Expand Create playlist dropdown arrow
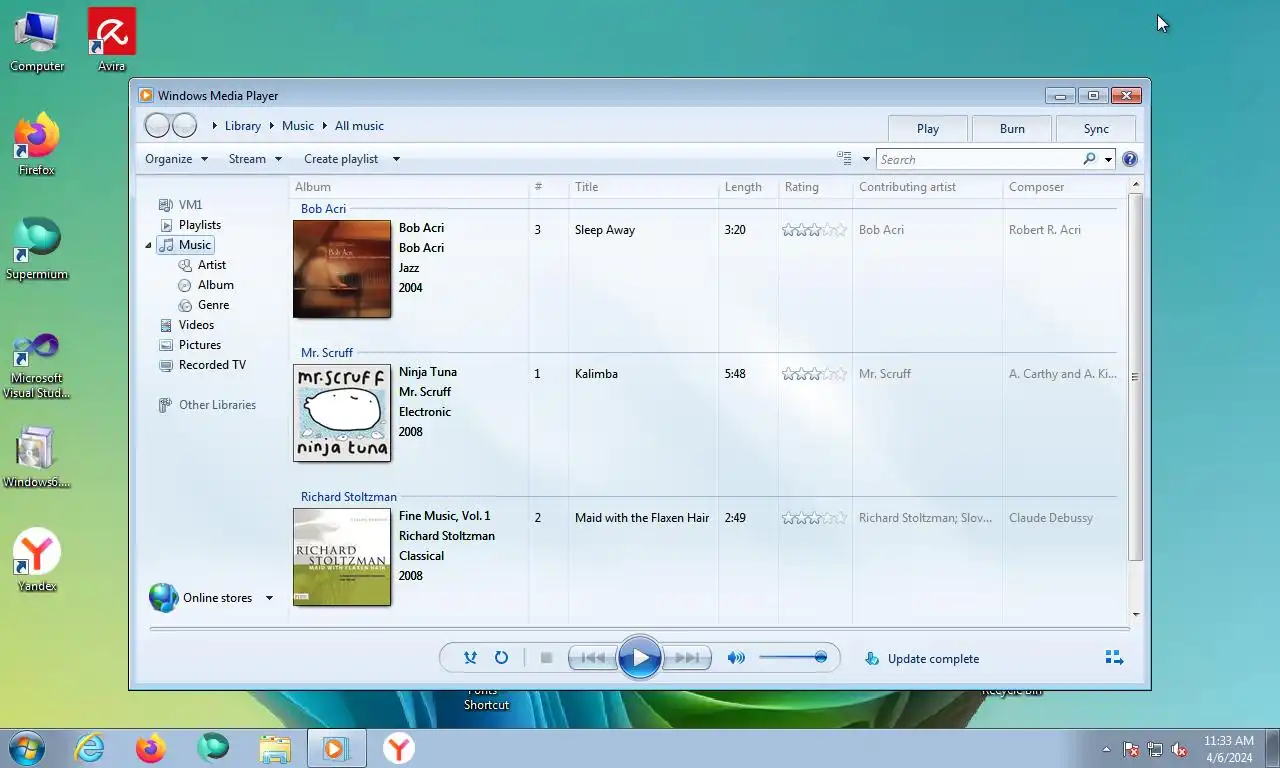1280x768 pixels. point(396,159)
